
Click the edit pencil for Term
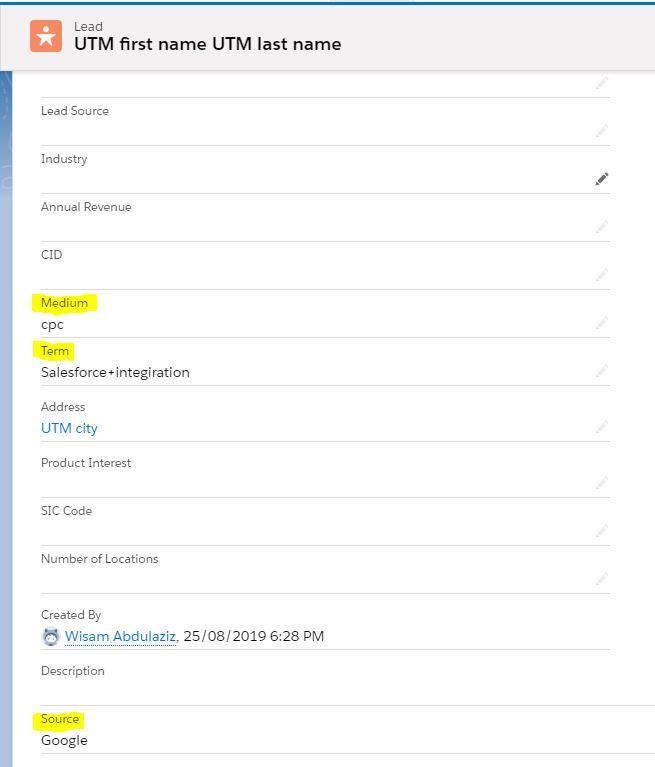click(602, 371)
